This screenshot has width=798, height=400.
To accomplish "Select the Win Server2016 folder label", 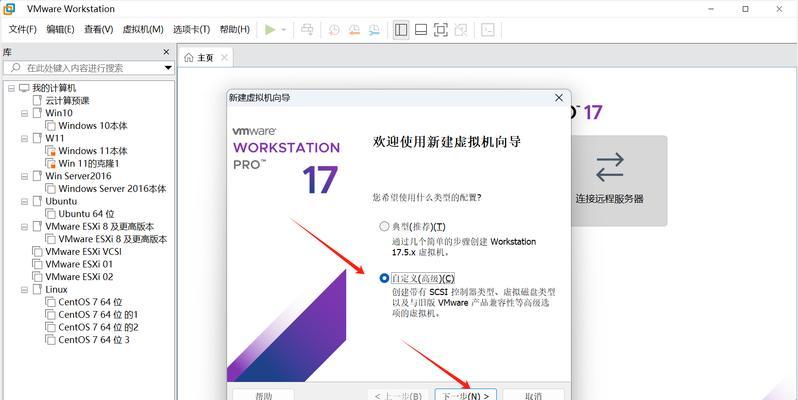I will pos(78,176).
